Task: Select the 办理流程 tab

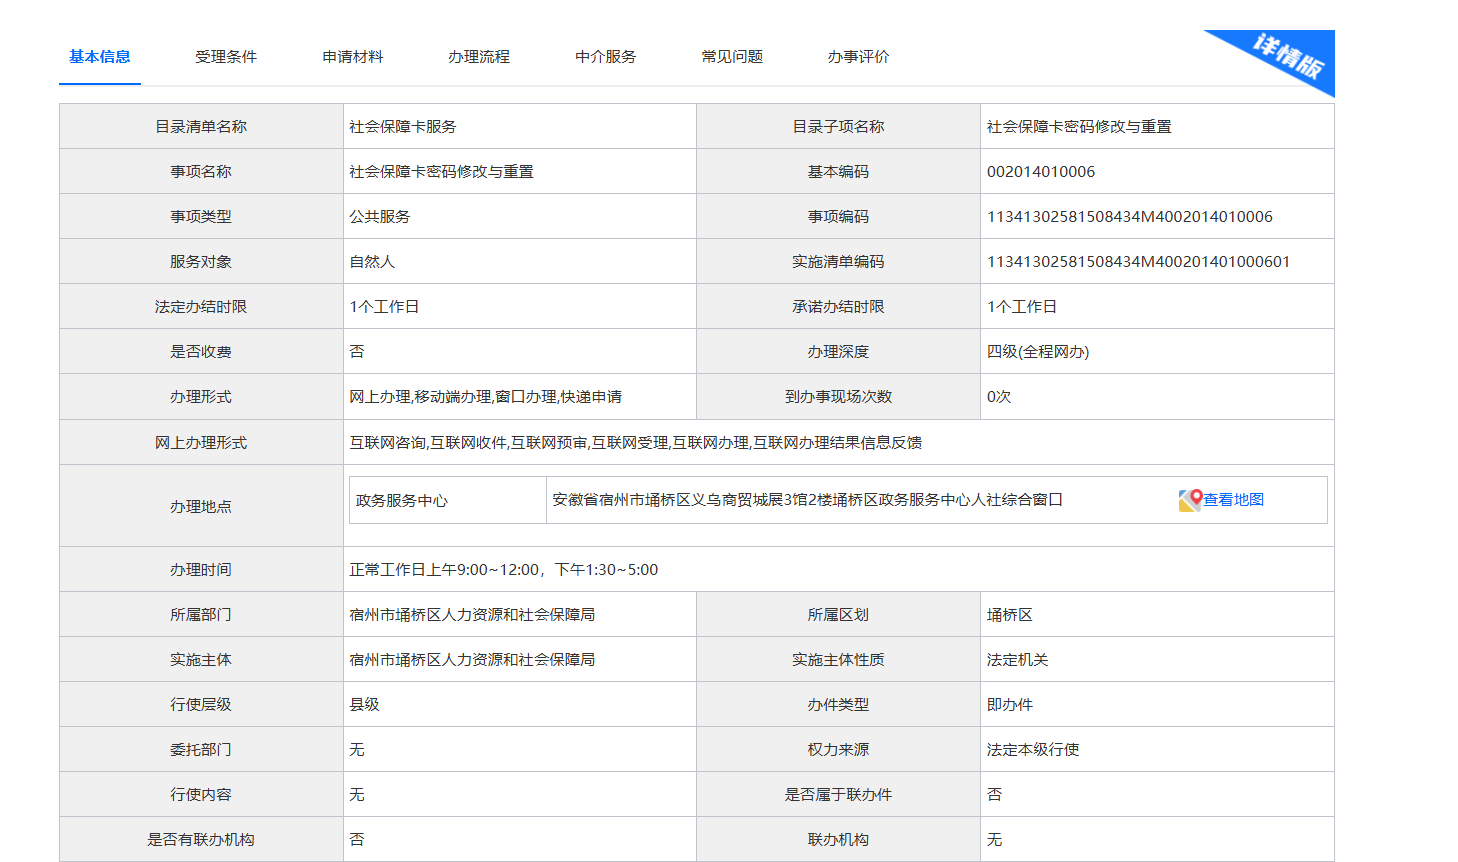Action: click(x=479, y=57)
